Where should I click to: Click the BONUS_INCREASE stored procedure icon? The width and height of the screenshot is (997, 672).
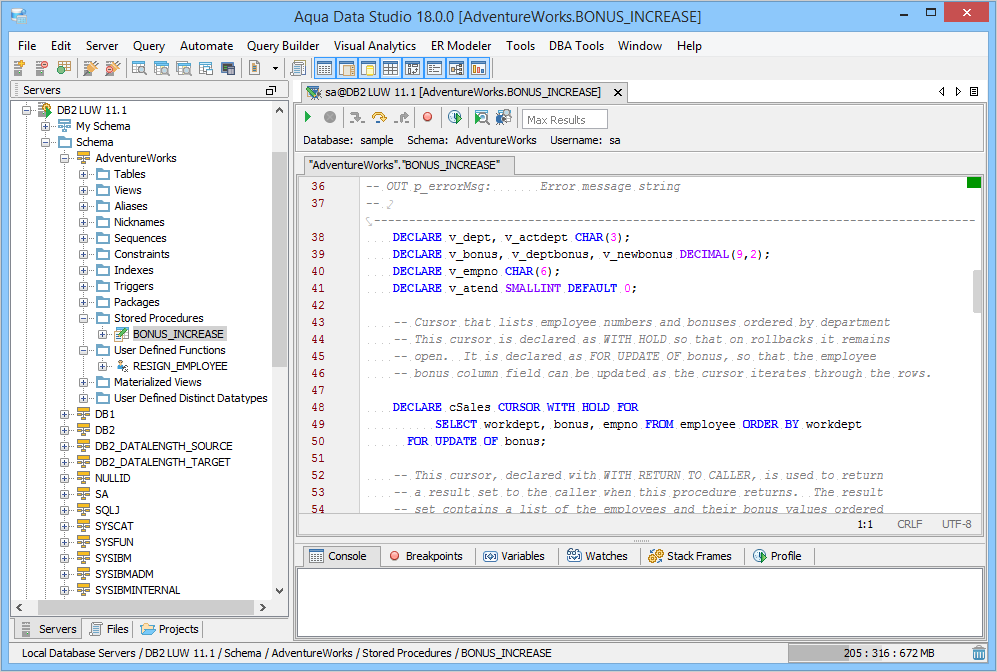[x=121, y=334]
